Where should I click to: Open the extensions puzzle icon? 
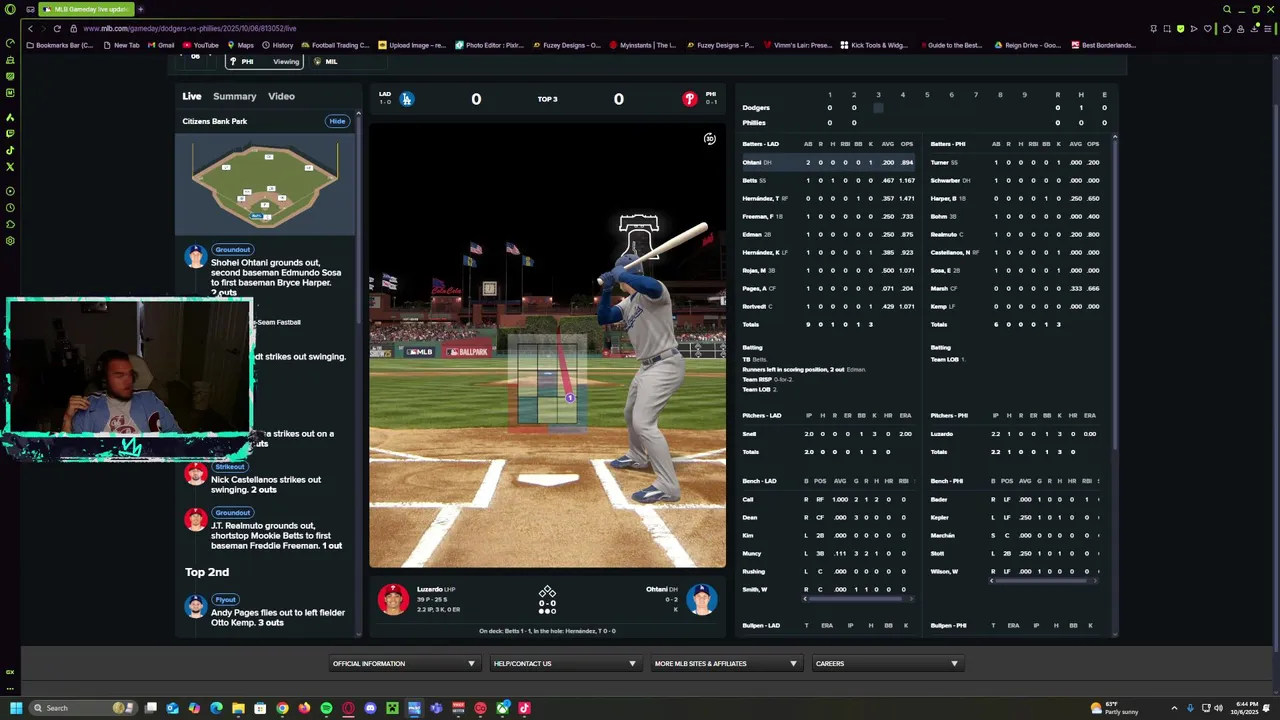tap(1227, 29)
